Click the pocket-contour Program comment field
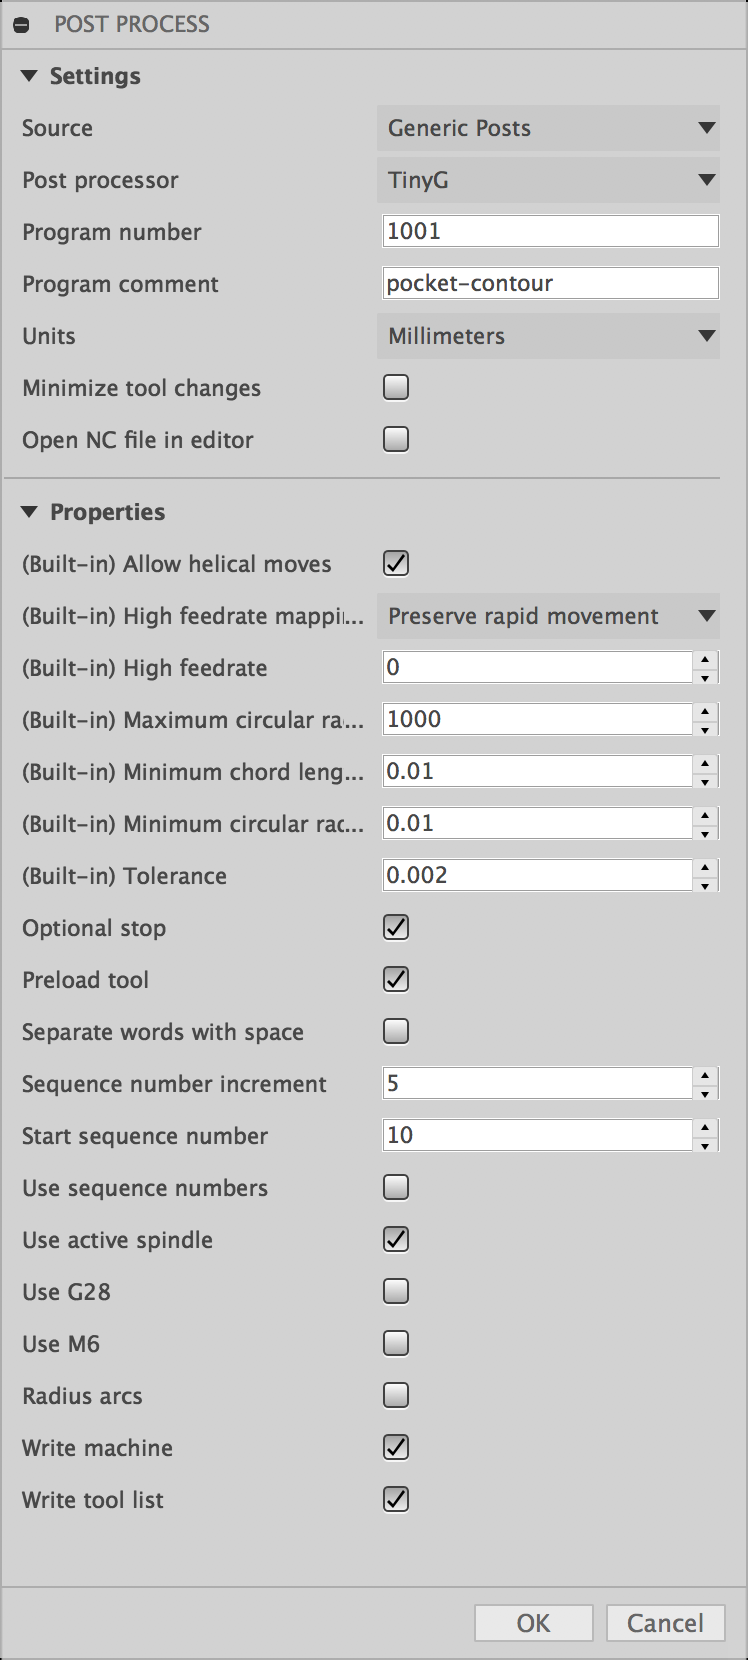Screen dimensions: 748x1660 pyautogui.click(x=549, y=283)
